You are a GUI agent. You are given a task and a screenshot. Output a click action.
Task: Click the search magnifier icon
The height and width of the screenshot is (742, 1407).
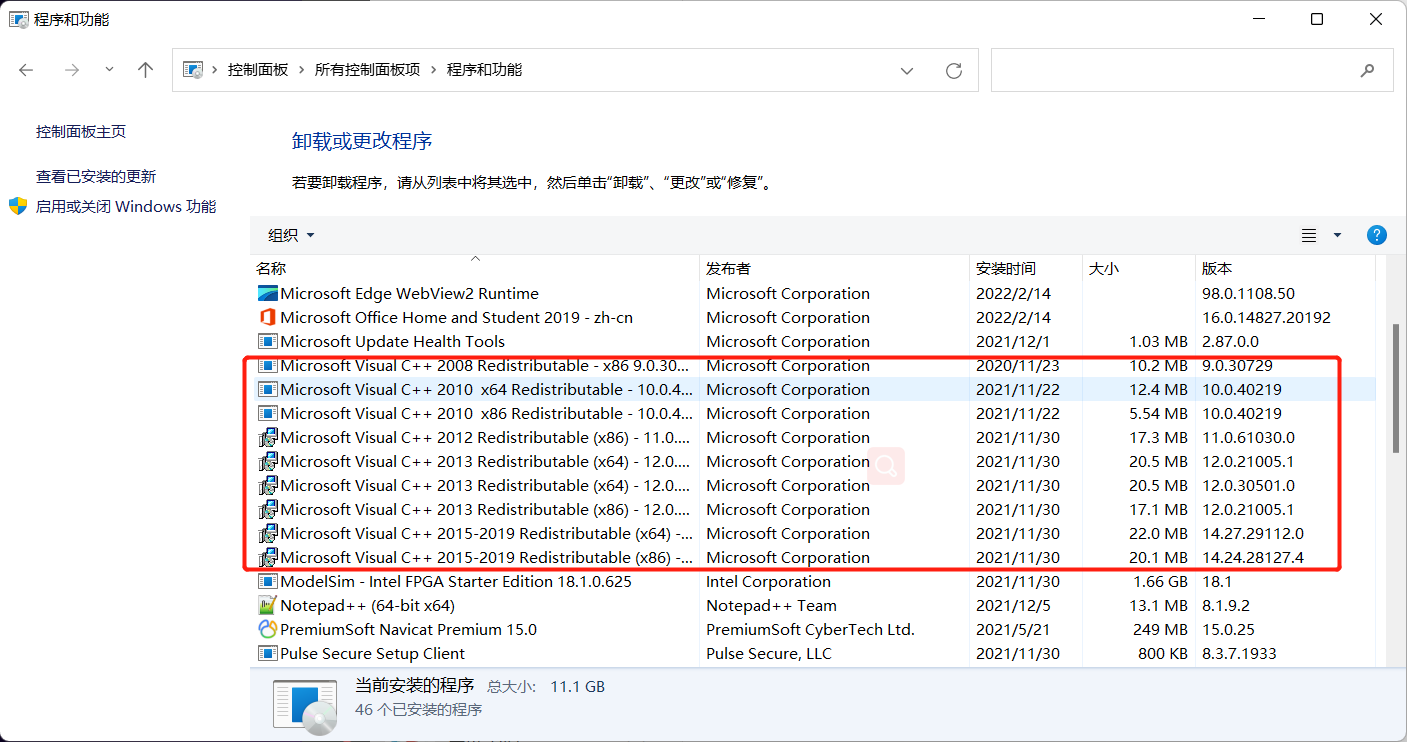tap(1367, 71)
